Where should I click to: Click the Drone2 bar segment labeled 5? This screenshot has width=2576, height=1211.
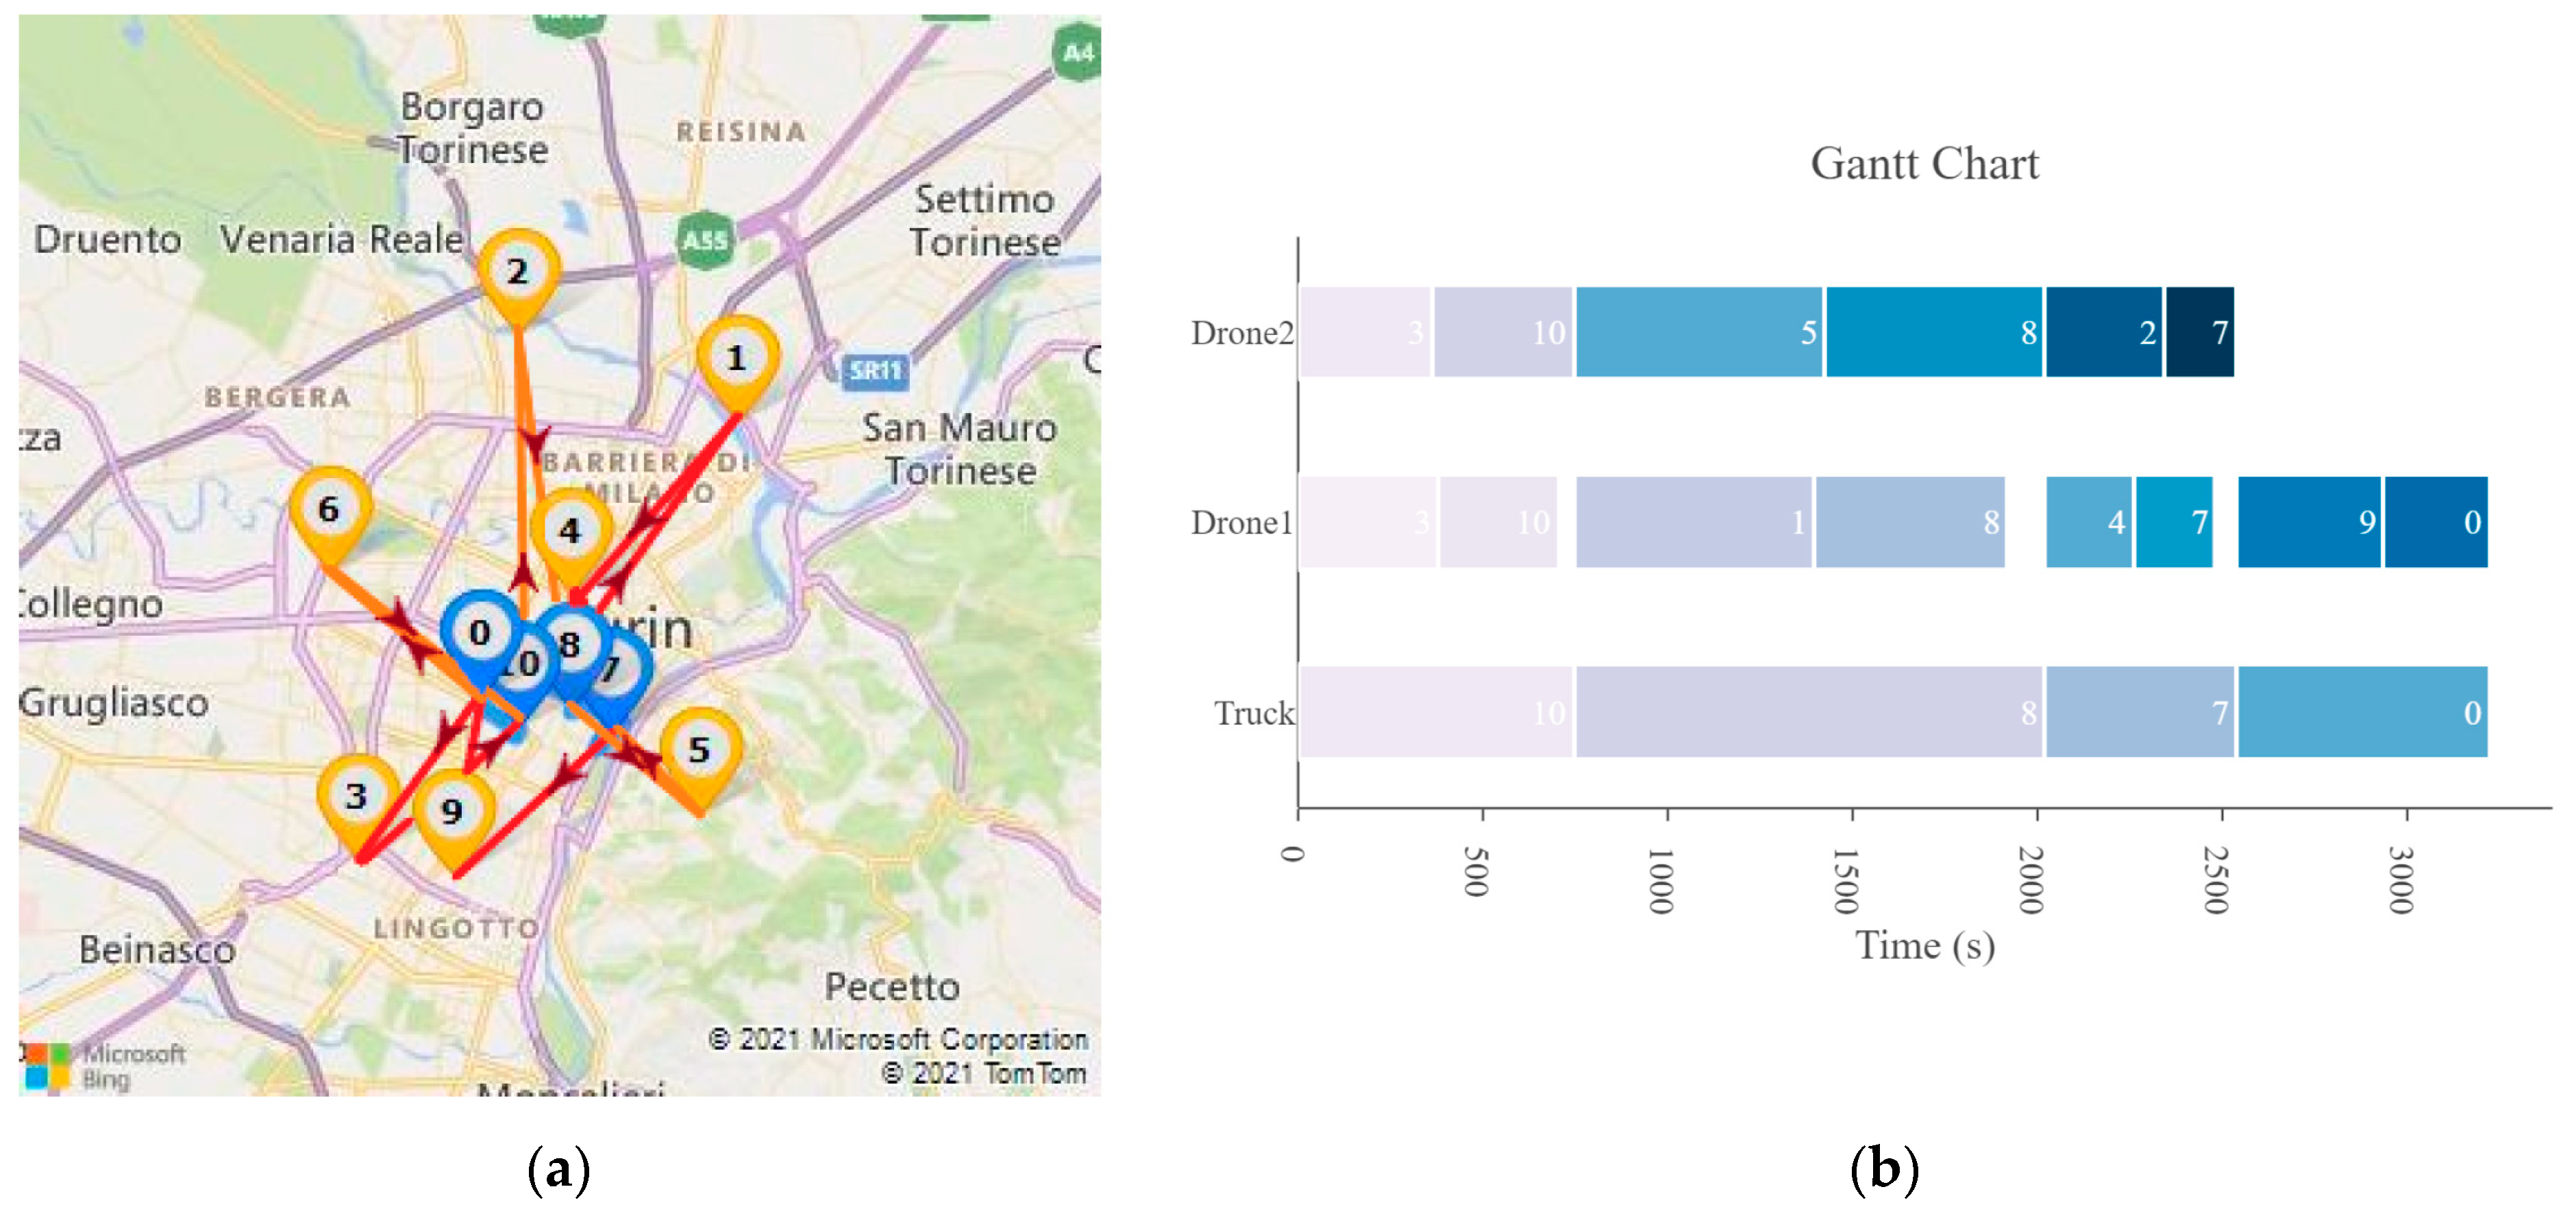1699,332
